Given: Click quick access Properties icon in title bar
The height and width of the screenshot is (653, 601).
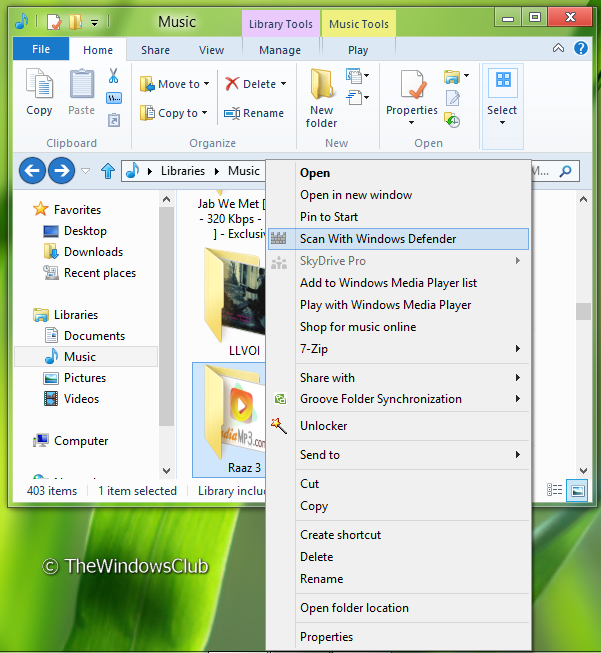Looking at the screenshot, I should [54, 22].
